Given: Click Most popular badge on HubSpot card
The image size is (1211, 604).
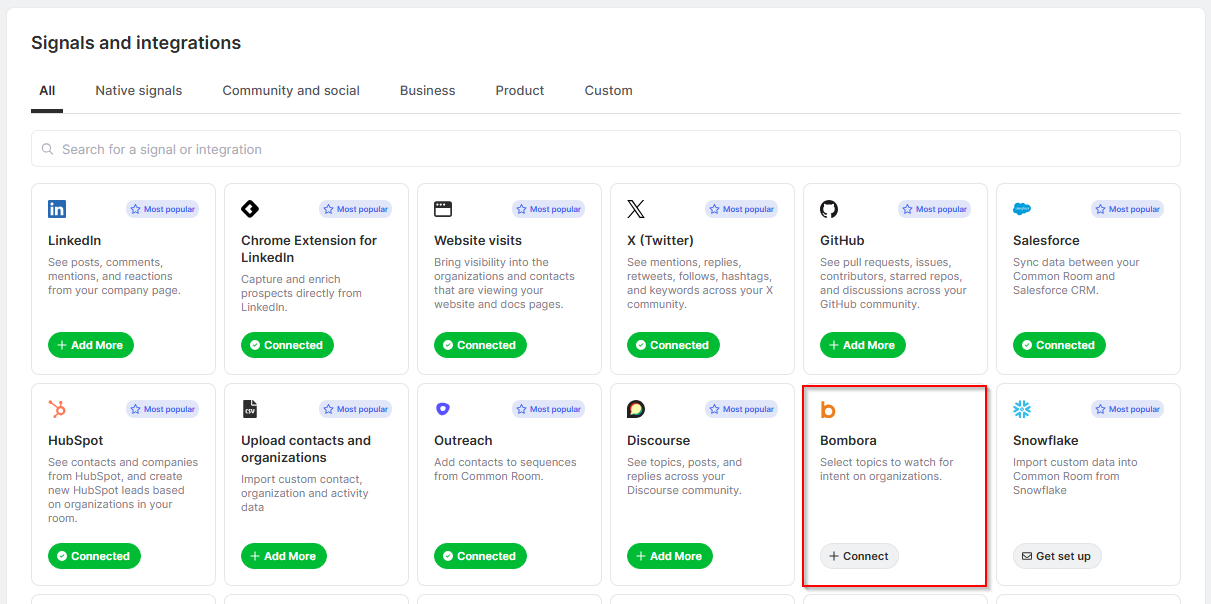Looking at the screenshot, I should [162, 409].
